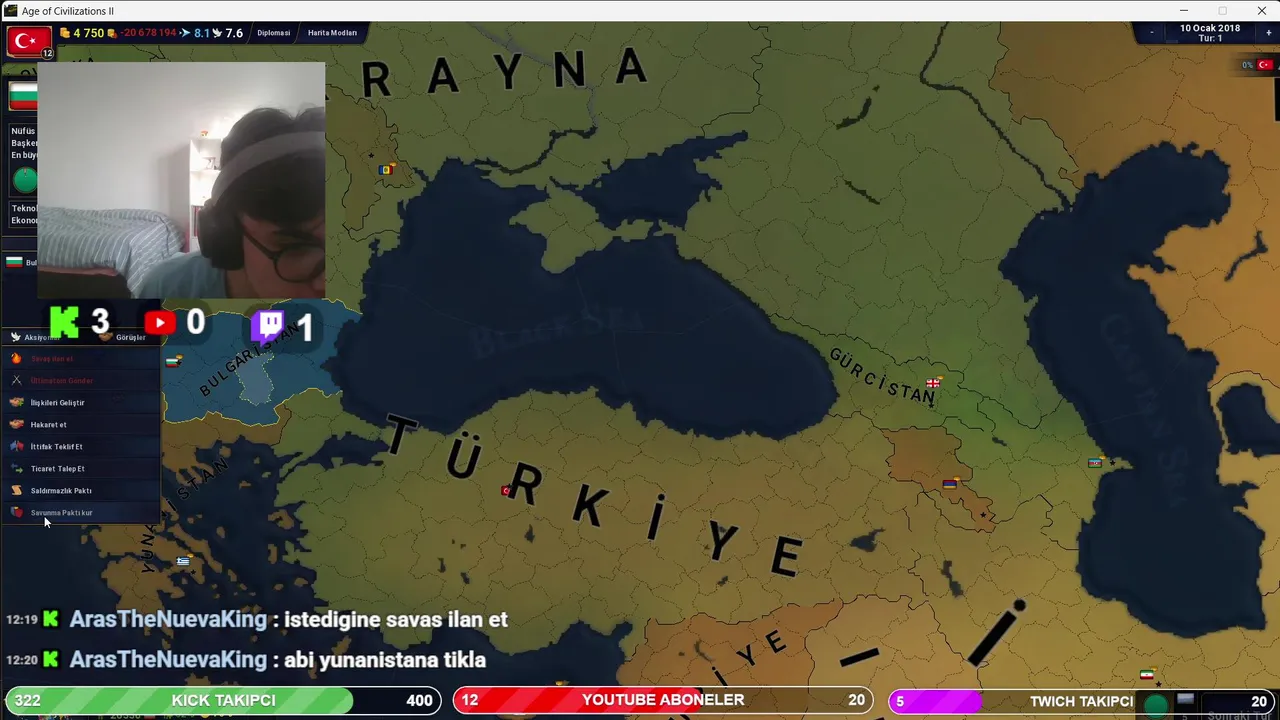
Task: Select İttifak Teklif Et action
Action: click(80, 447)
